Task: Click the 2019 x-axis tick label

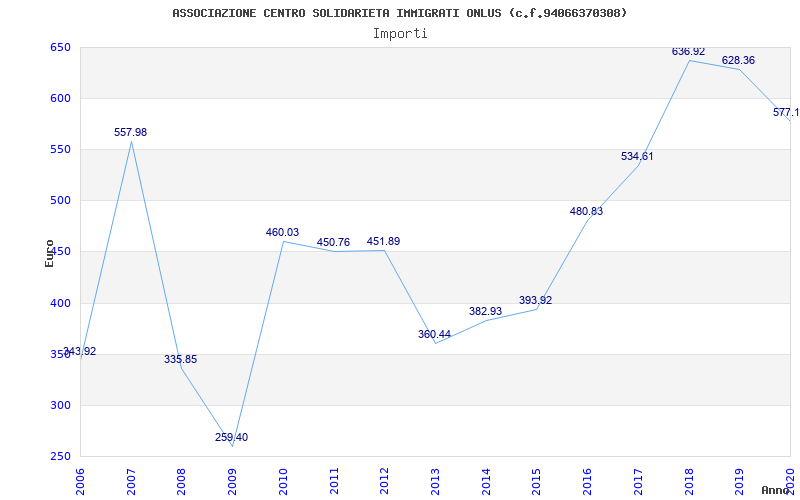Action: click(x=739, y=481)
